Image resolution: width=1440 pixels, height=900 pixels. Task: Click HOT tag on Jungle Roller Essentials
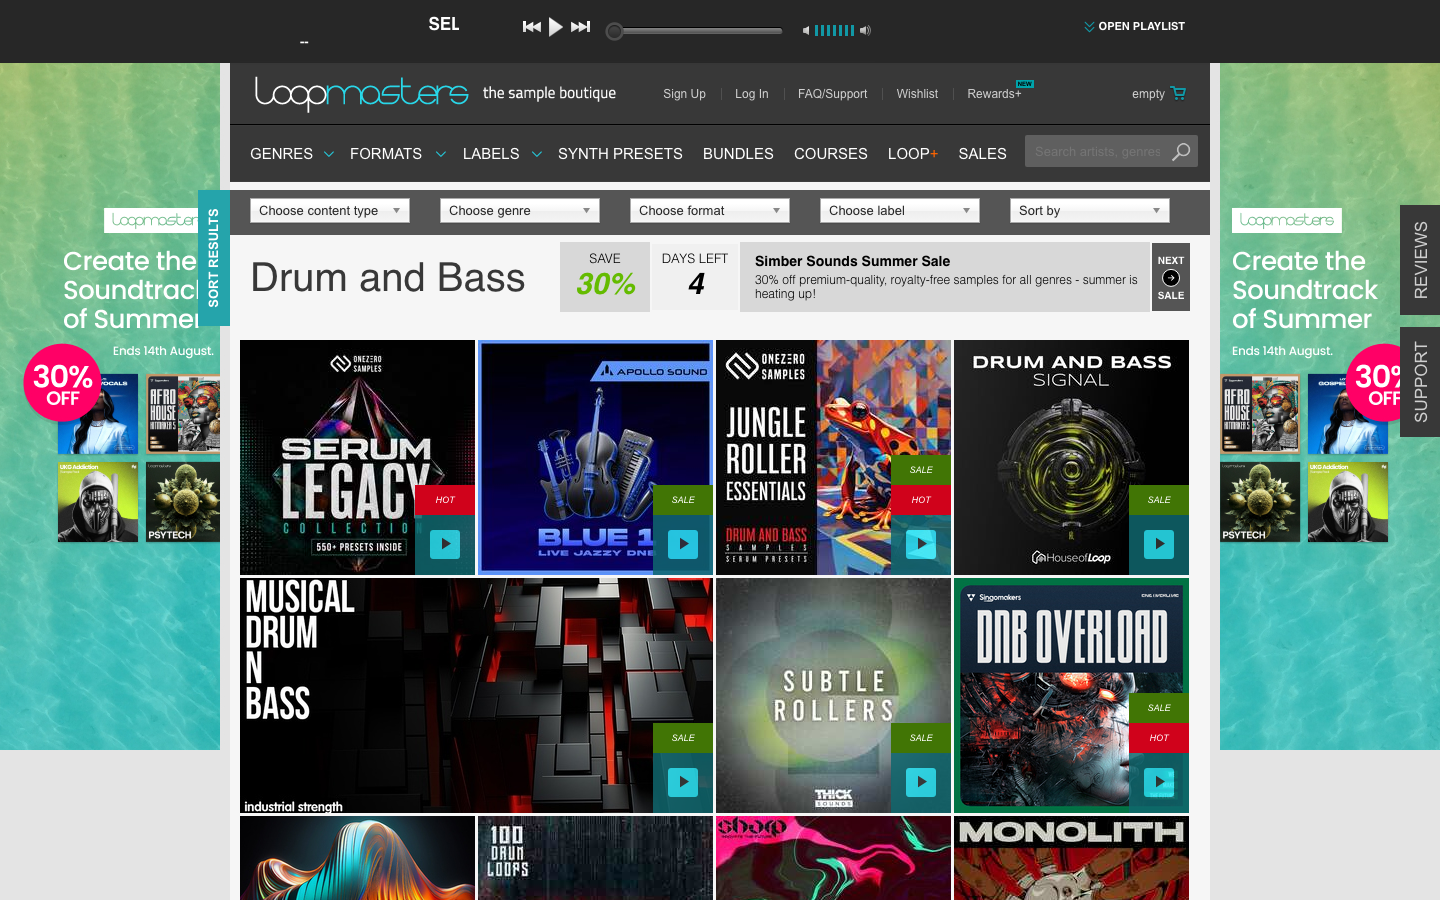(921, 500)
